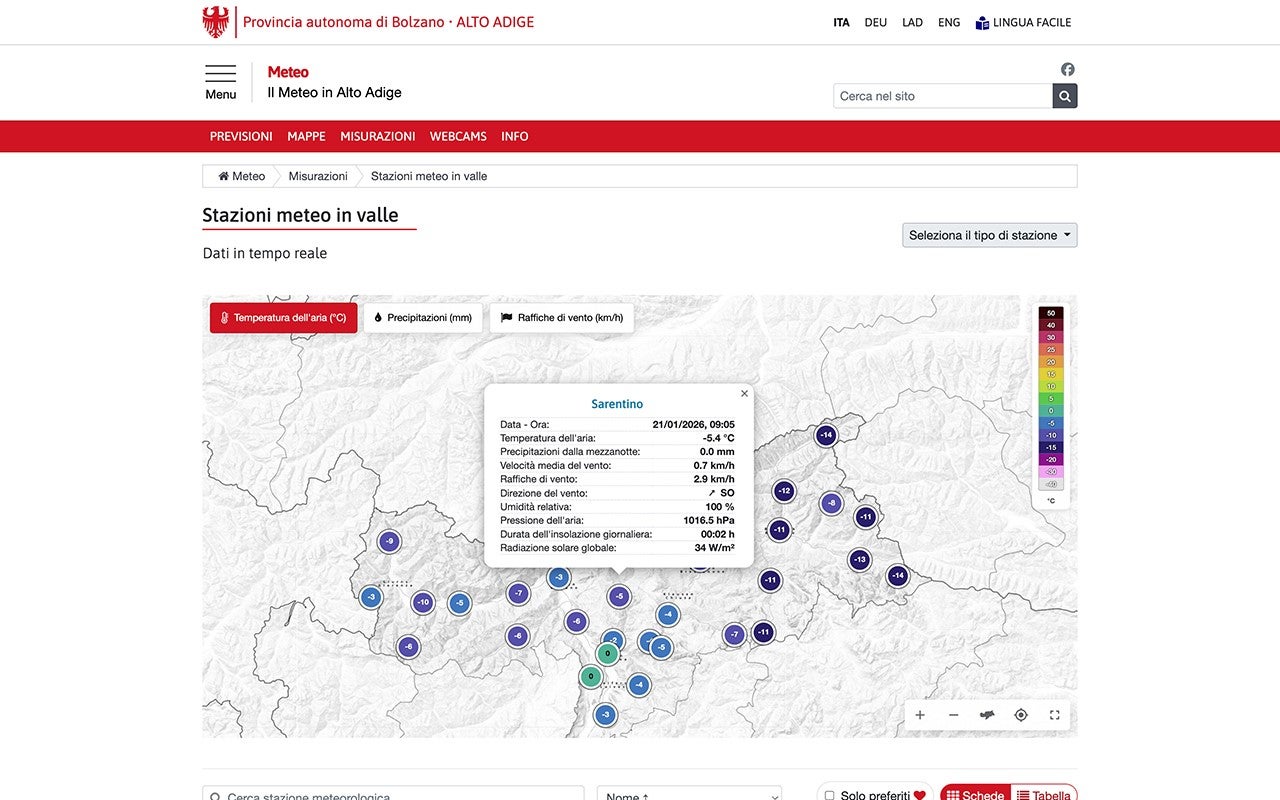Viewport: 1280px width, 800px height.
Task: Close the Sarentino station popup
Action: coord(744,394)
